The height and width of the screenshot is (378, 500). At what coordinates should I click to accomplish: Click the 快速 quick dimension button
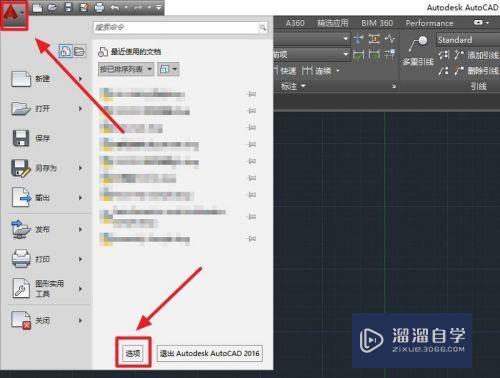[285, 71]
